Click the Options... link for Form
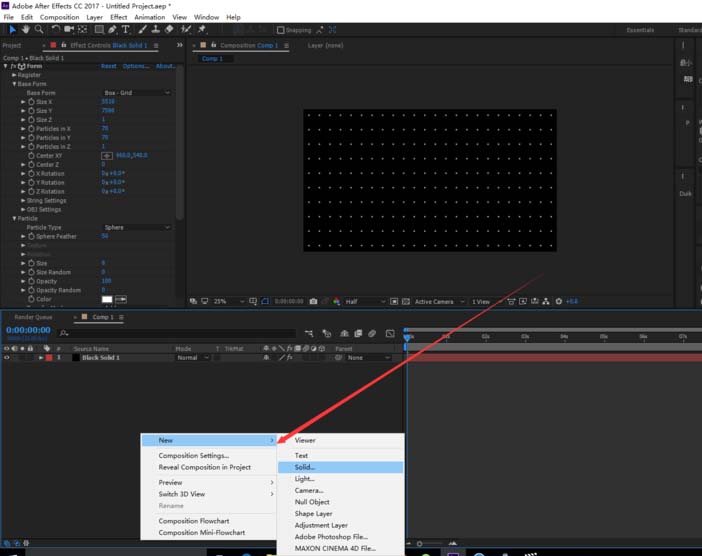This screenshot has height=556, width=702. click(x=135, y=66)
